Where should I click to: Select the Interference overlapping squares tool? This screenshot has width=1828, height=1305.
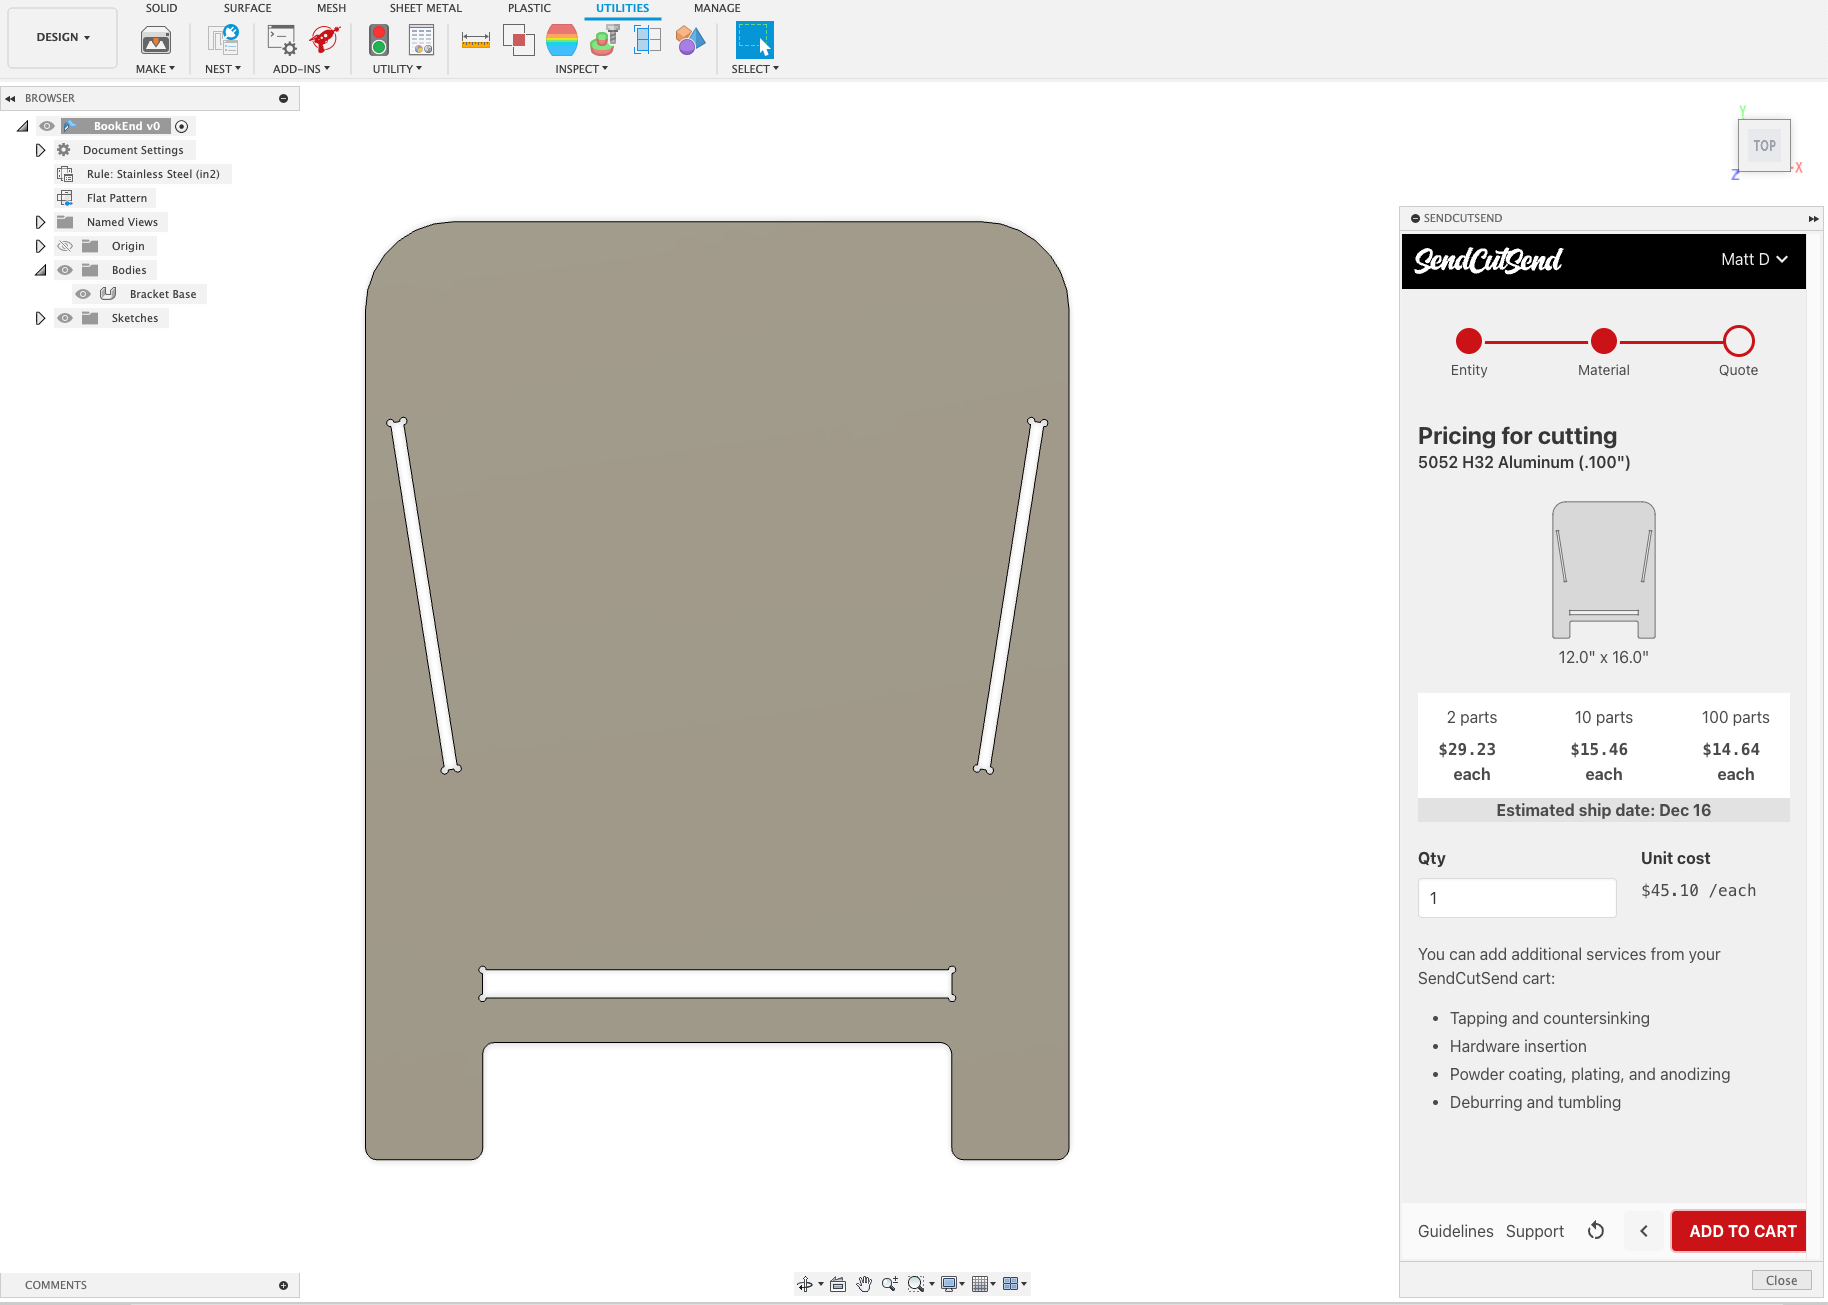point(519,40)
